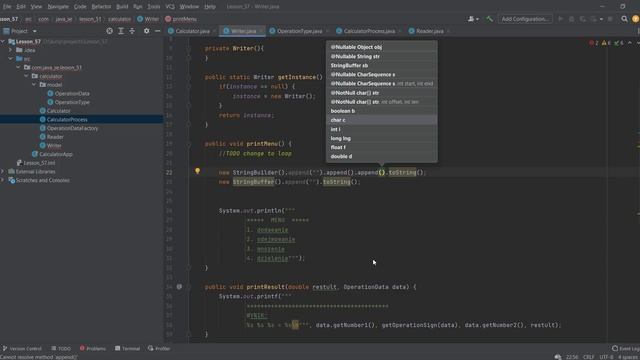This screenshot has width=640, height=360.
Task: Click 'StringBuffer sb' parameter hint row
Action: 382,65
